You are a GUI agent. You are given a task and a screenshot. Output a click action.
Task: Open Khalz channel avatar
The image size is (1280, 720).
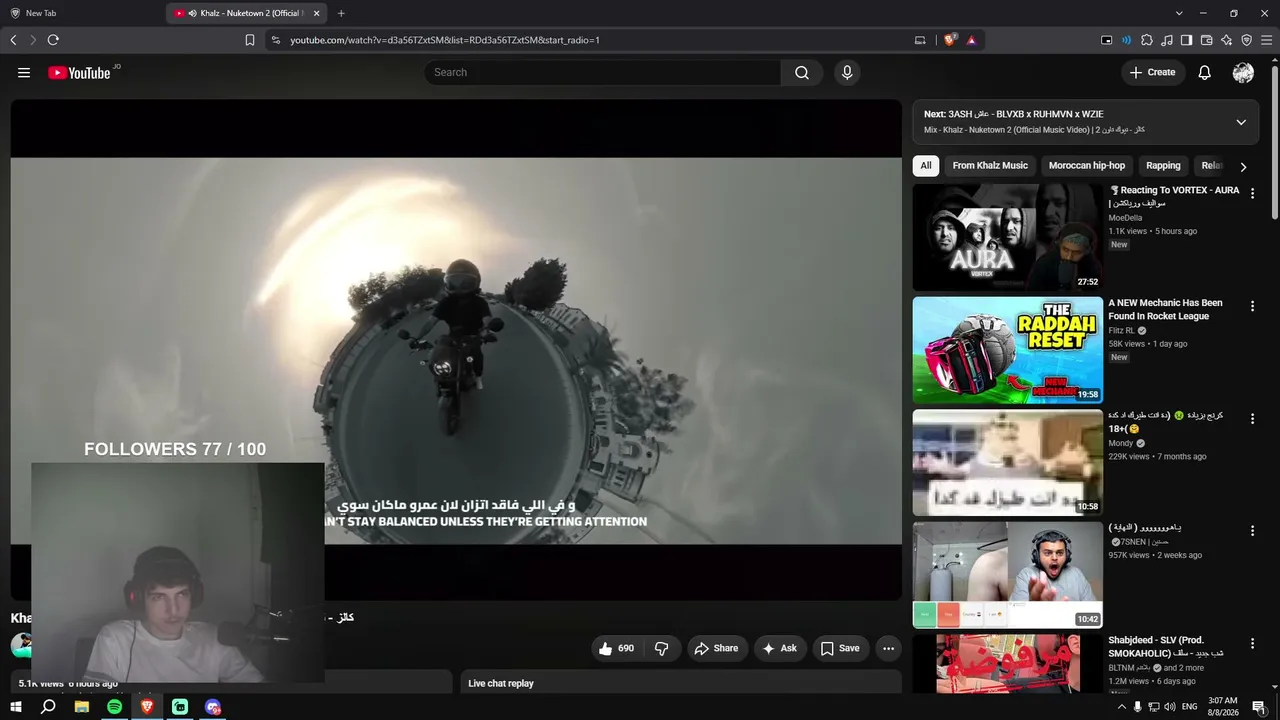[x=20, y=645]
